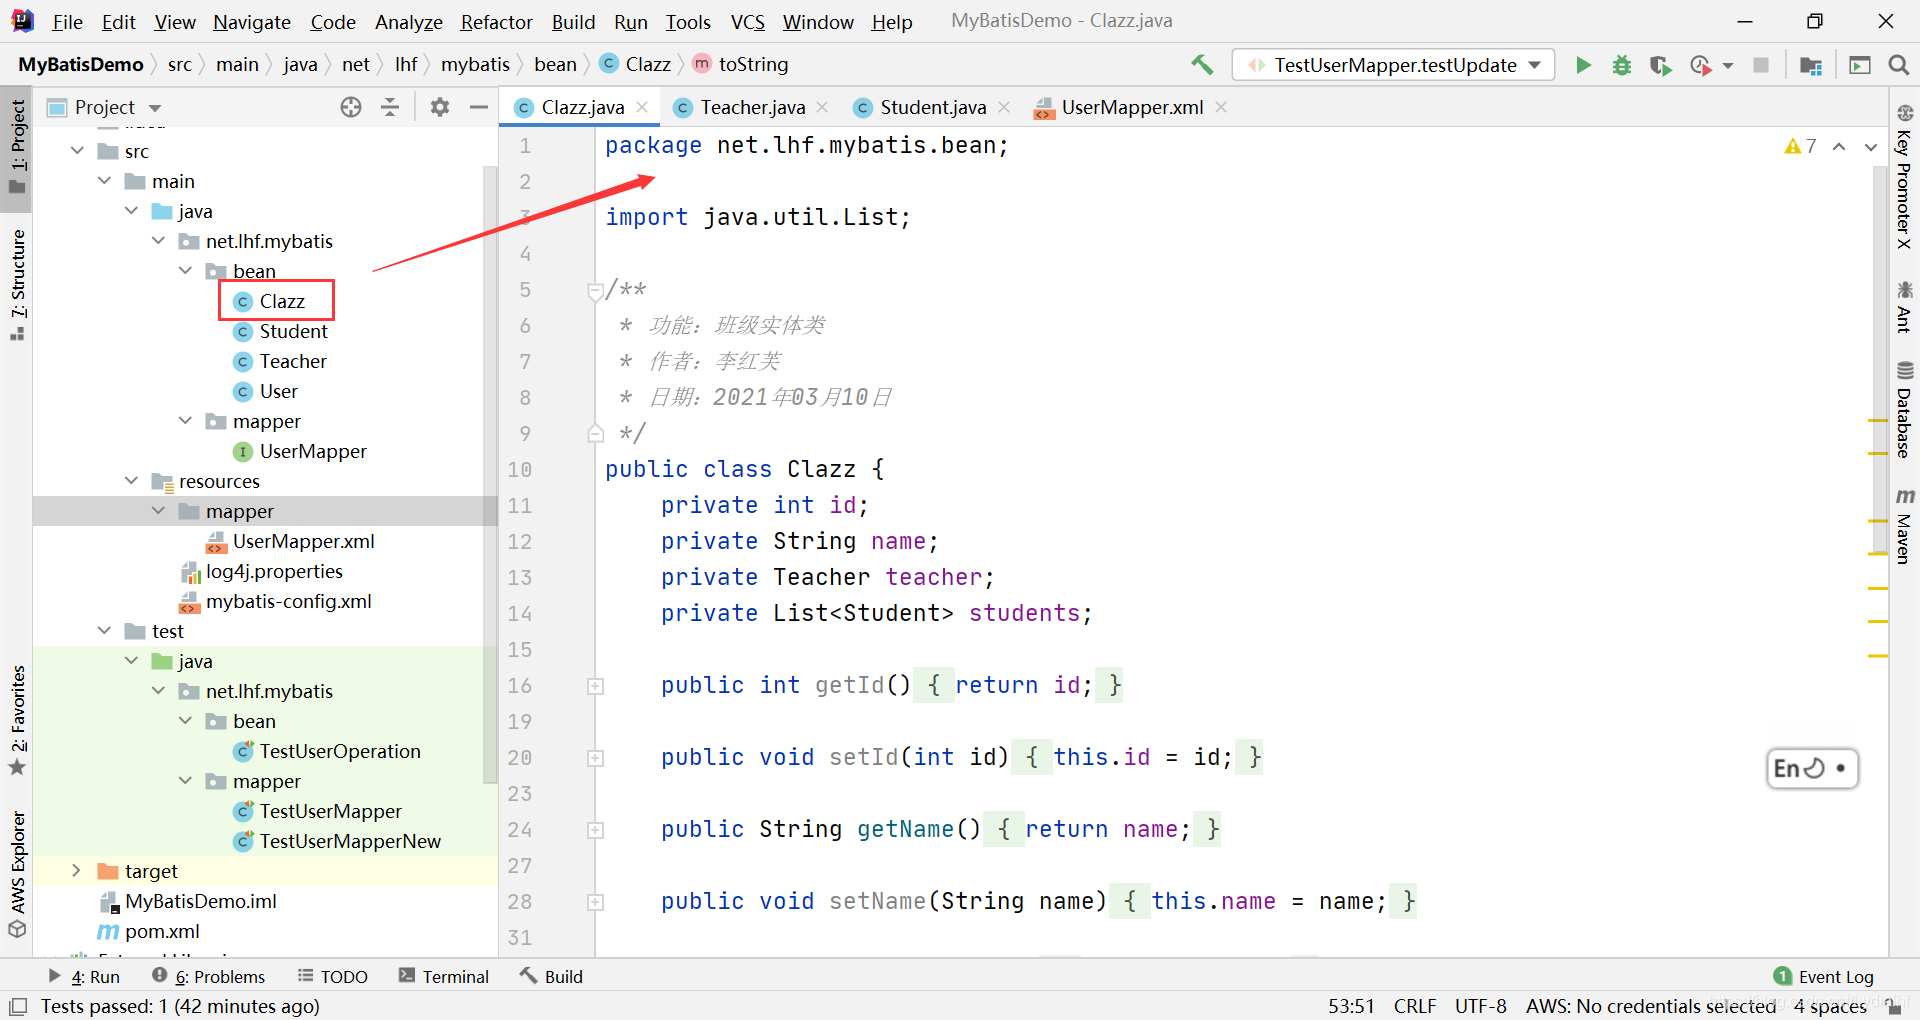Open Project panel settings gear
The image size is (1920, 1020).
(439, 107)
